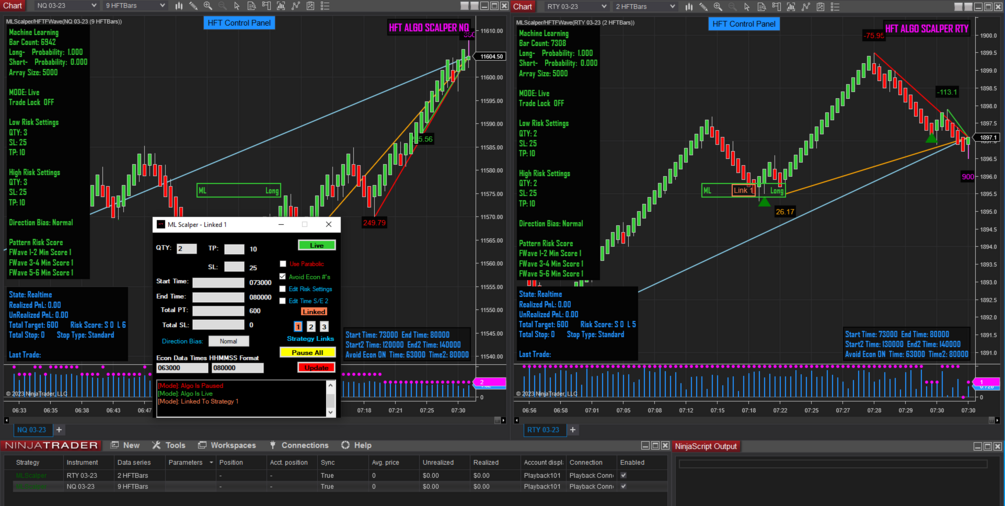The image size is (1005, 506).
Task: Open chart style bars icon in NQ chart toolbar
Action: click(179, 6)
